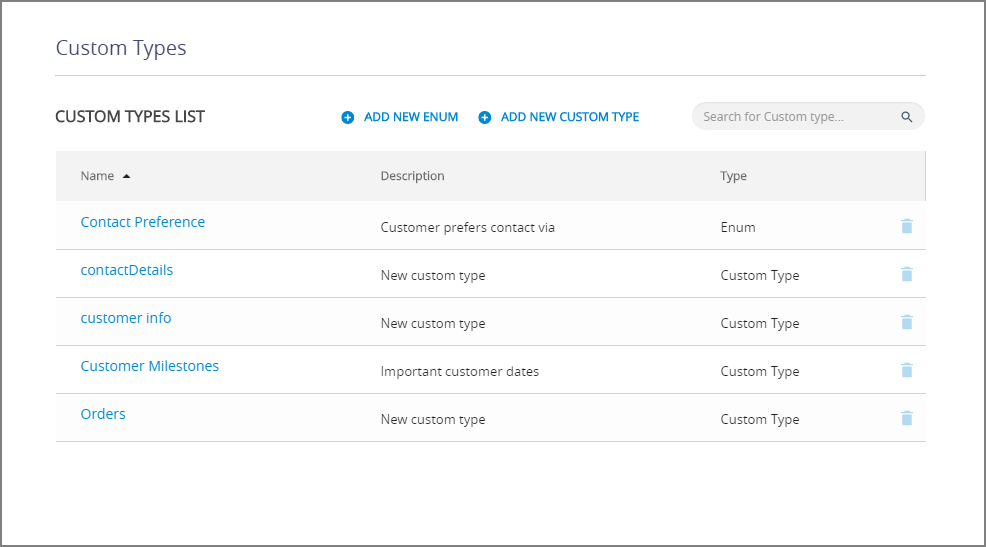Click the Type column header
Screen dimensions: 986x547
[733, 176]
